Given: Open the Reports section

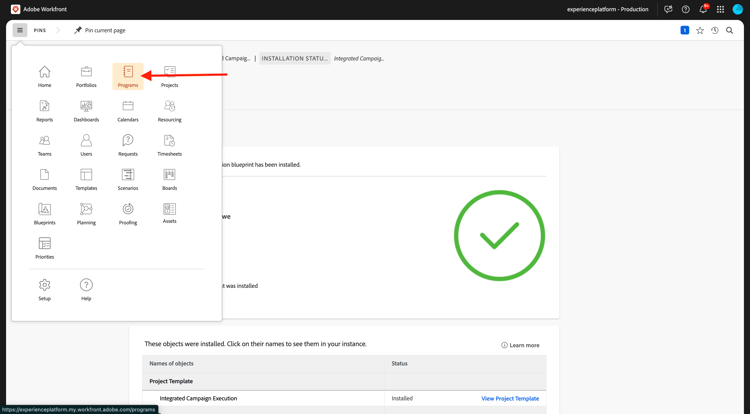Looking at the screenshot, I should pyautogui.click(x=44, y=110).
